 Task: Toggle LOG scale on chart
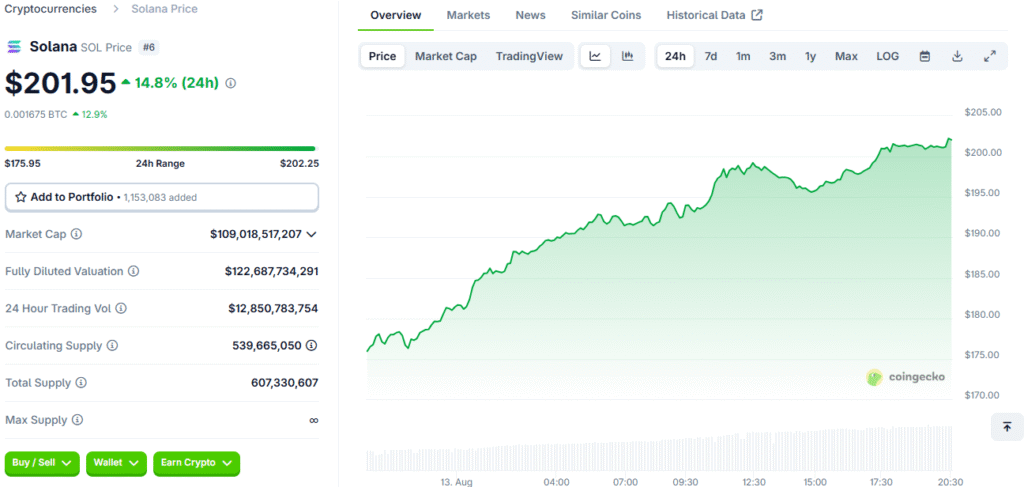tap(888, 56)
